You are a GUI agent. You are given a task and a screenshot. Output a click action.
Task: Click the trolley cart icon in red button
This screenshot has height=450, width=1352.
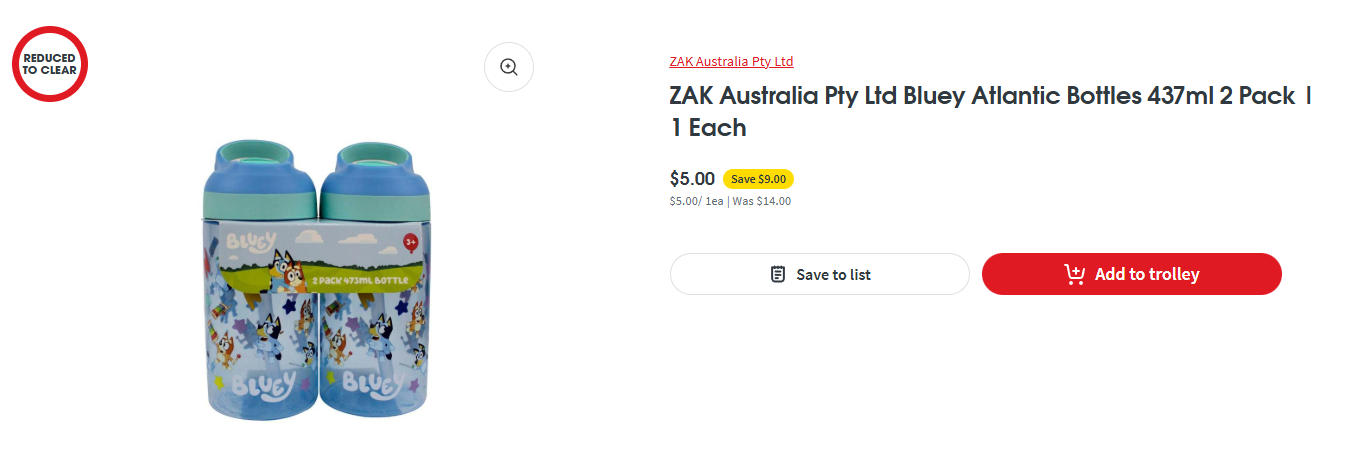pos(1075,274)
